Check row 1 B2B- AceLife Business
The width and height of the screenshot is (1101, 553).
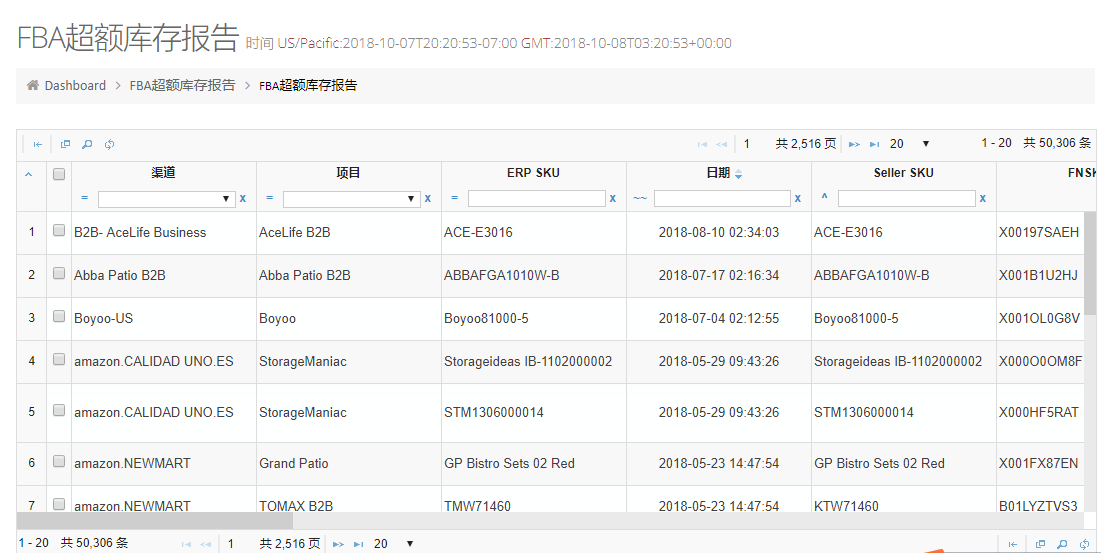59,229
